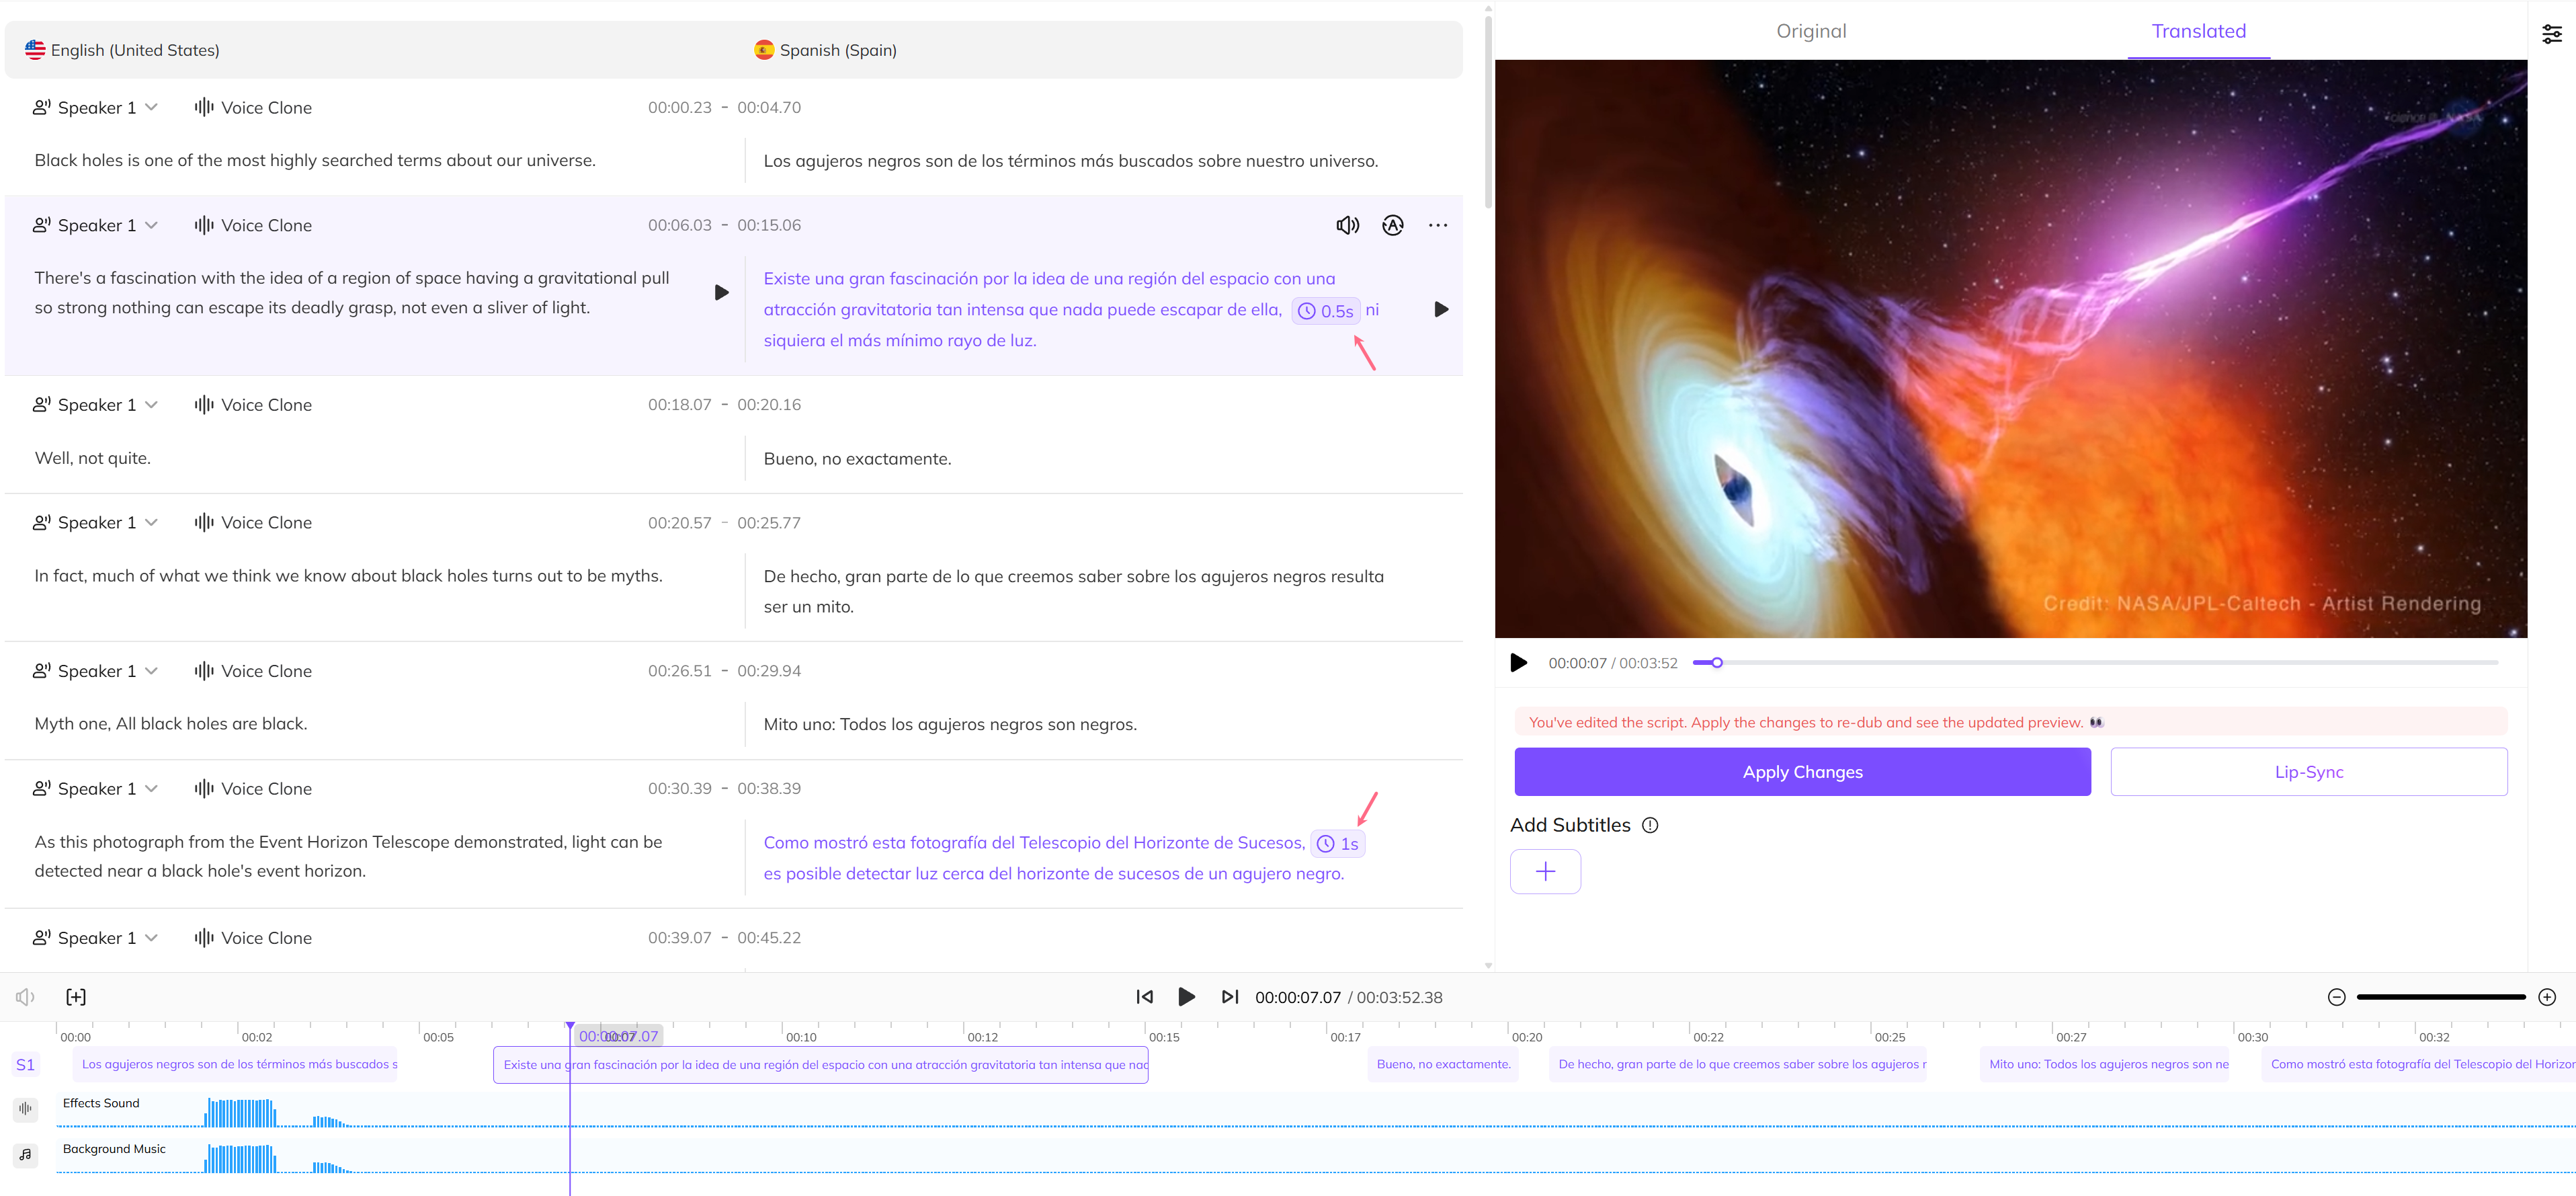
Task: Click the split segment bracket icon
Action: 76,997
